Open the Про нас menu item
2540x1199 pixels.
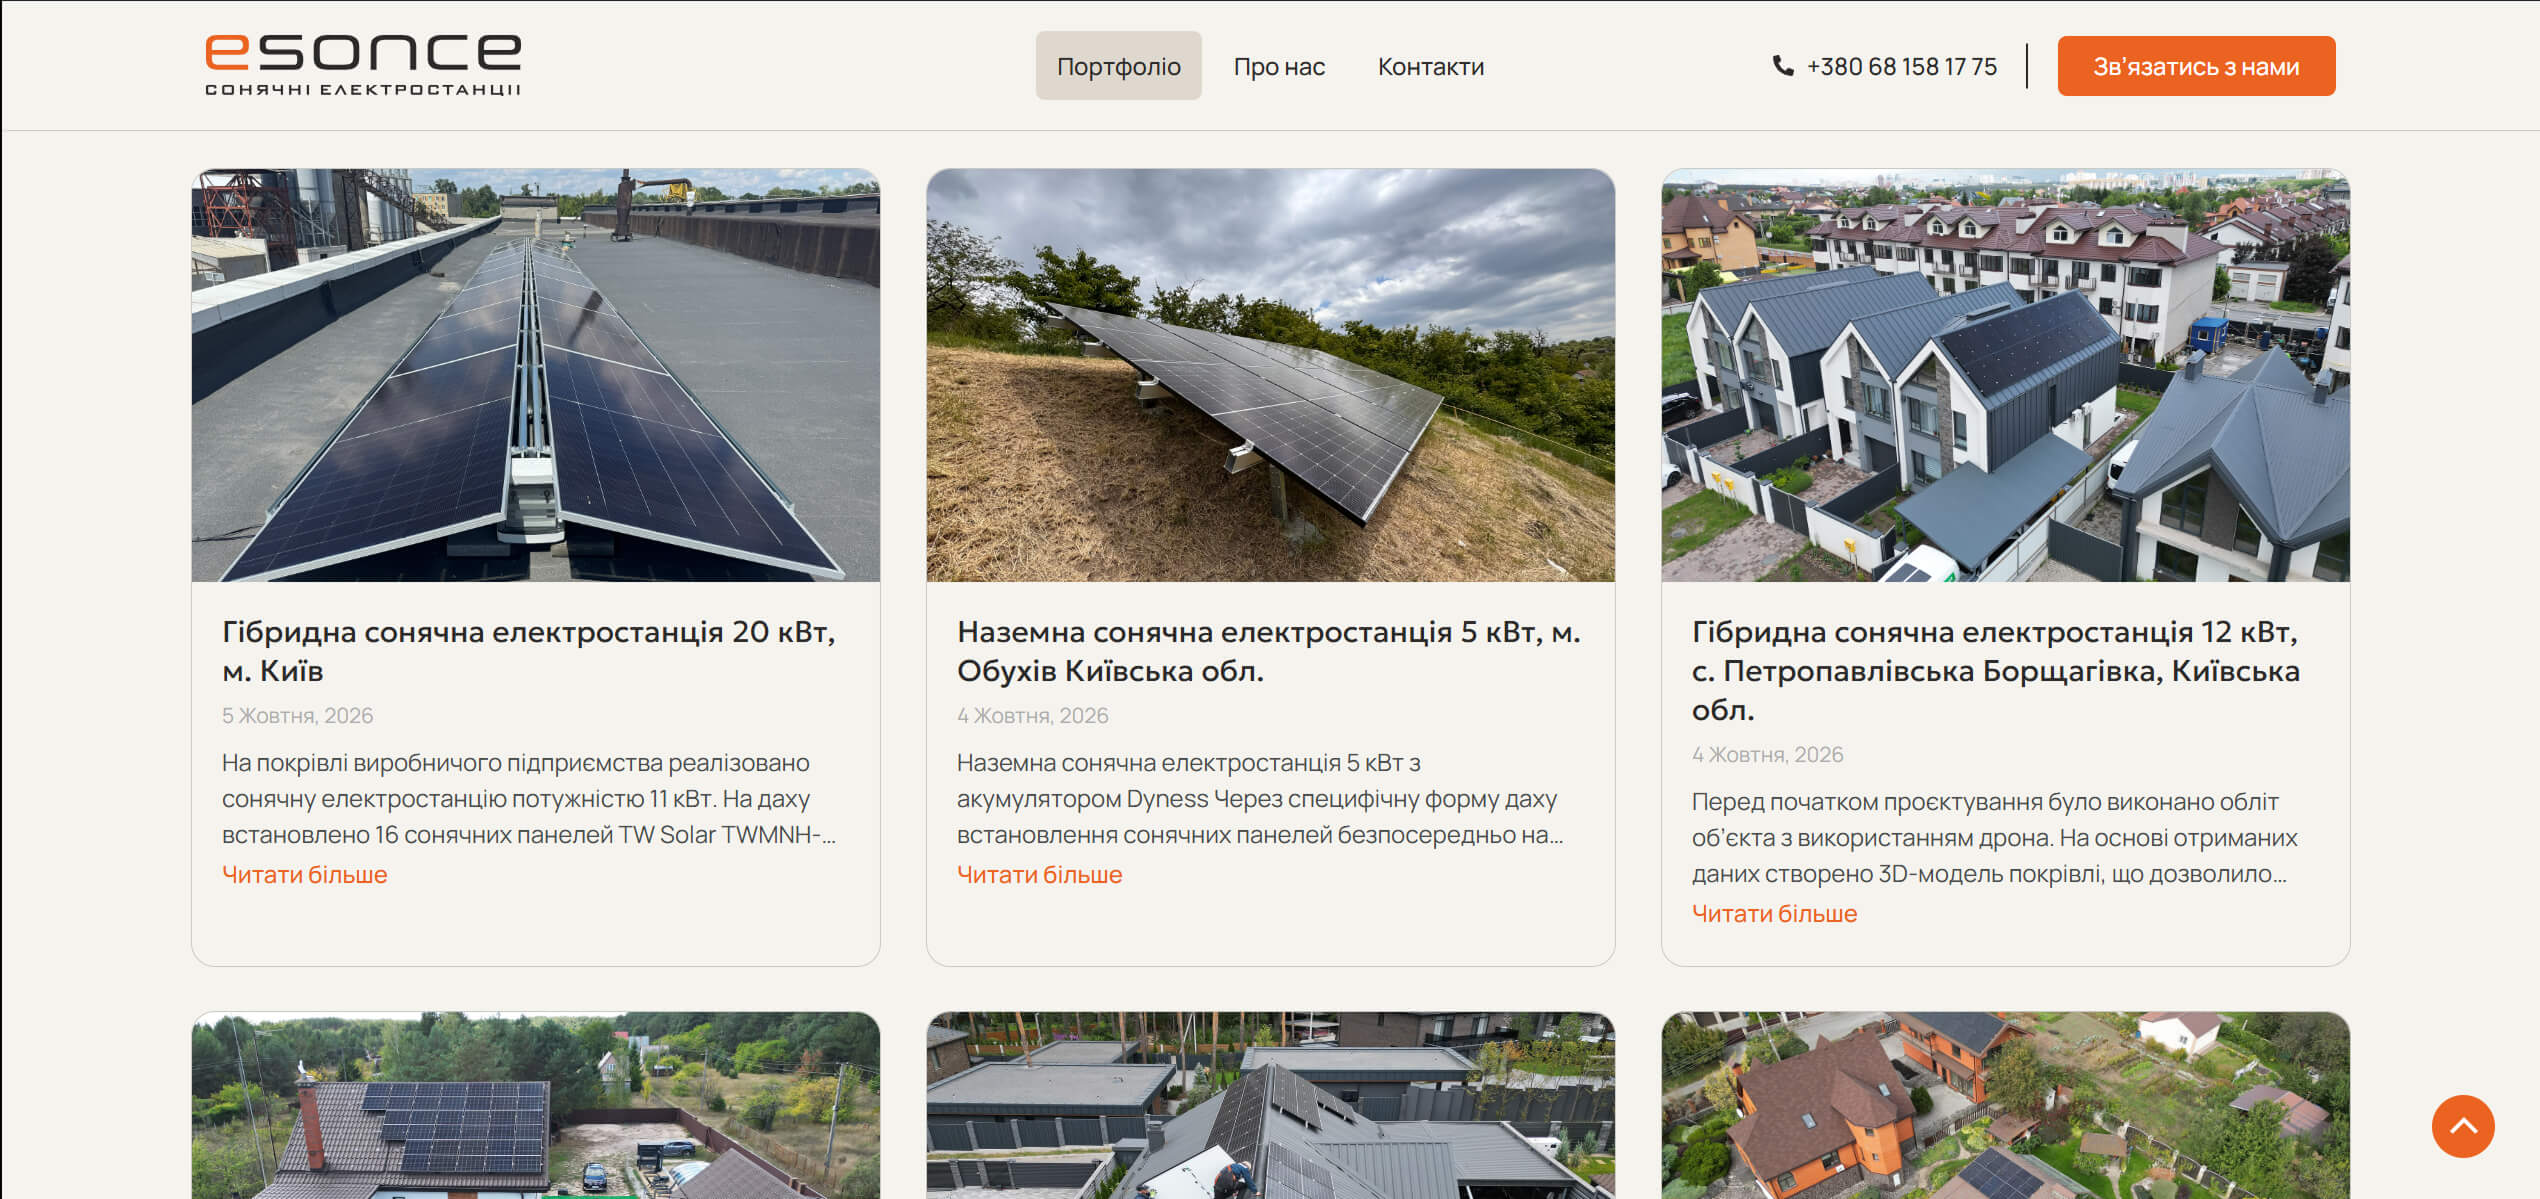(1279, 66)
